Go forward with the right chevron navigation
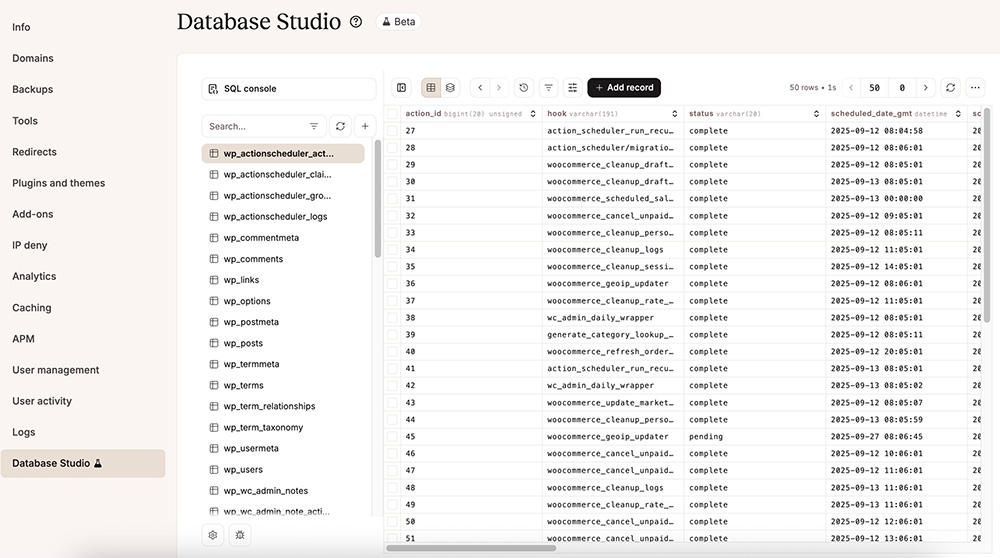The width and height of the screenshot is (1000, 558). pyautogui.click(x=499, y=87)
